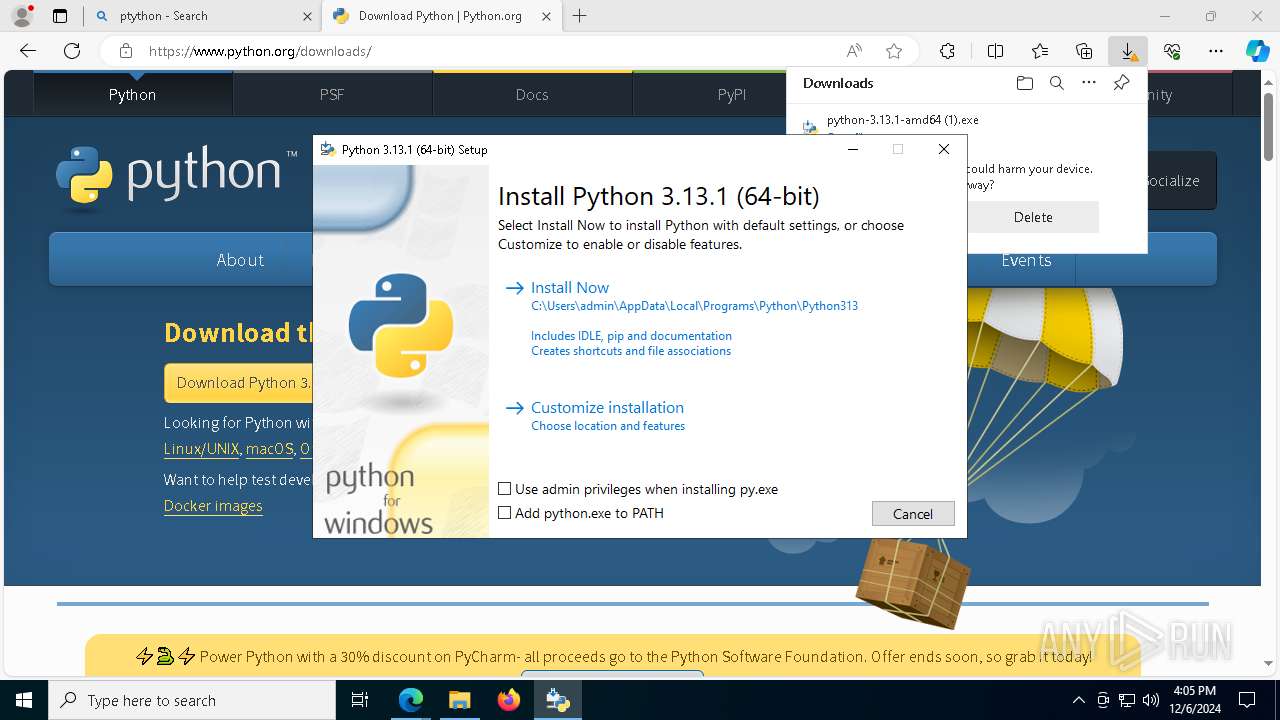Enable Use admin privileges when installing py.exe
This screenshot has width=1280, height=720.
504,489
